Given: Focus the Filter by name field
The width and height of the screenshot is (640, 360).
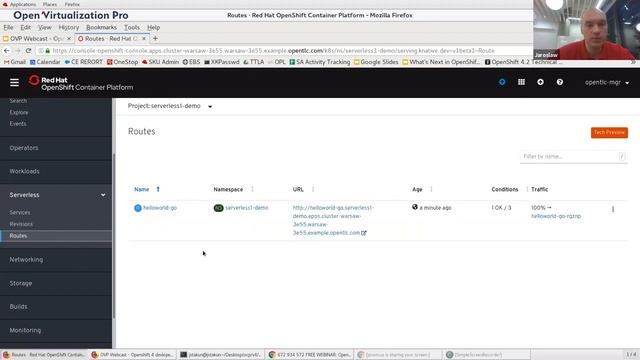Looking at the screenshot, I should [x=573, y=157].
